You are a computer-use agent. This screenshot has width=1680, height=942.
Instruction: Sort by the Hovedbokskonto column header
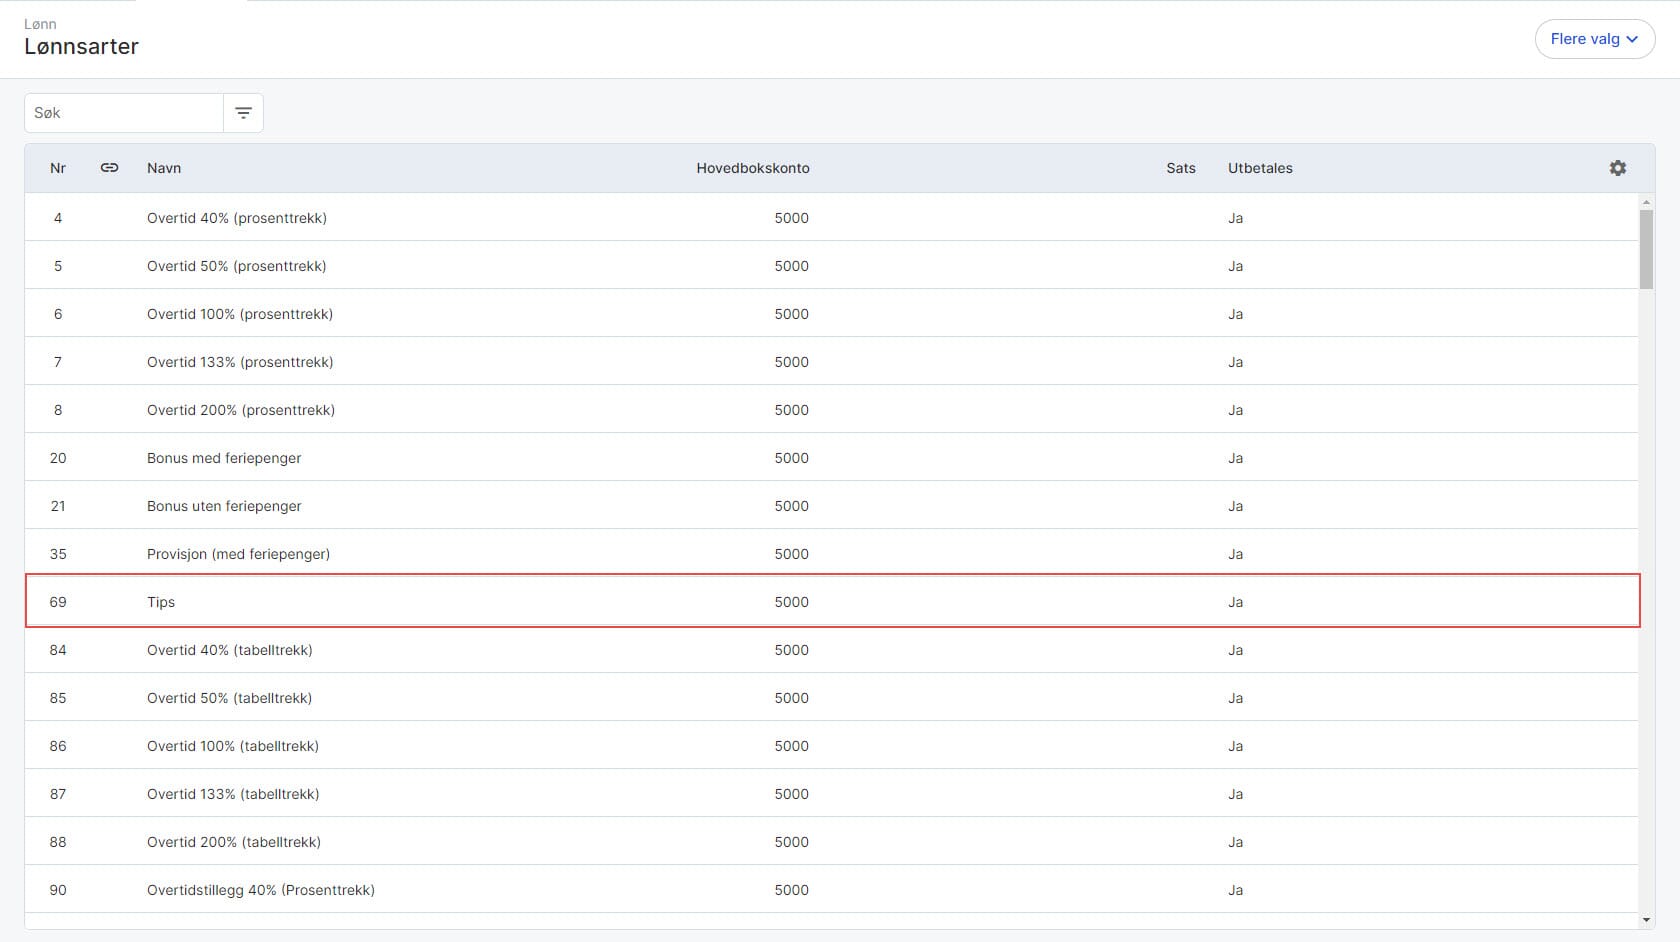pyautogui.click(x=752, y=168)
